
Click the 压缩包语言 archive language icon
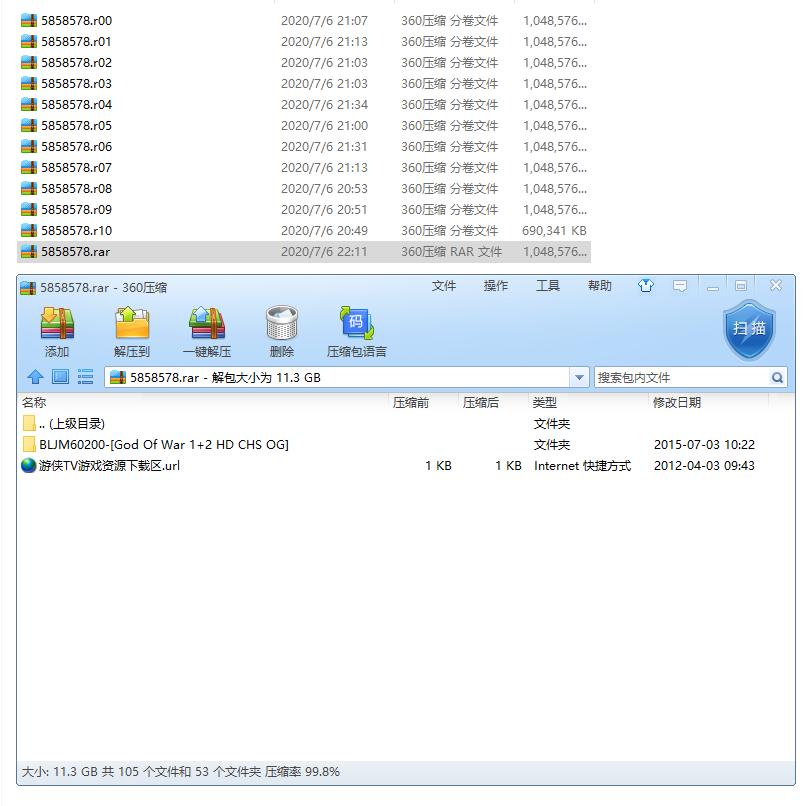point(355,327)
